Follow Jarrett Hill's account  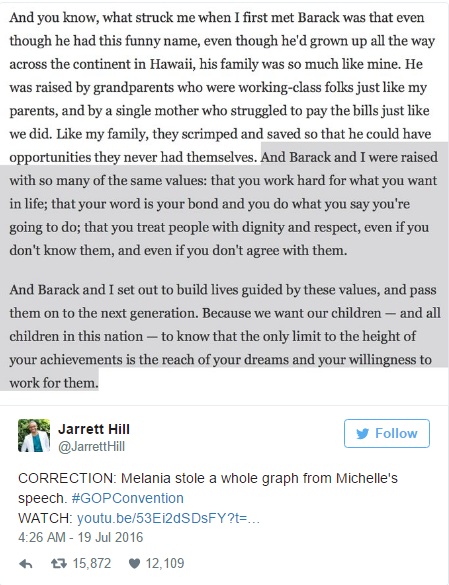(x=387, y=434)
